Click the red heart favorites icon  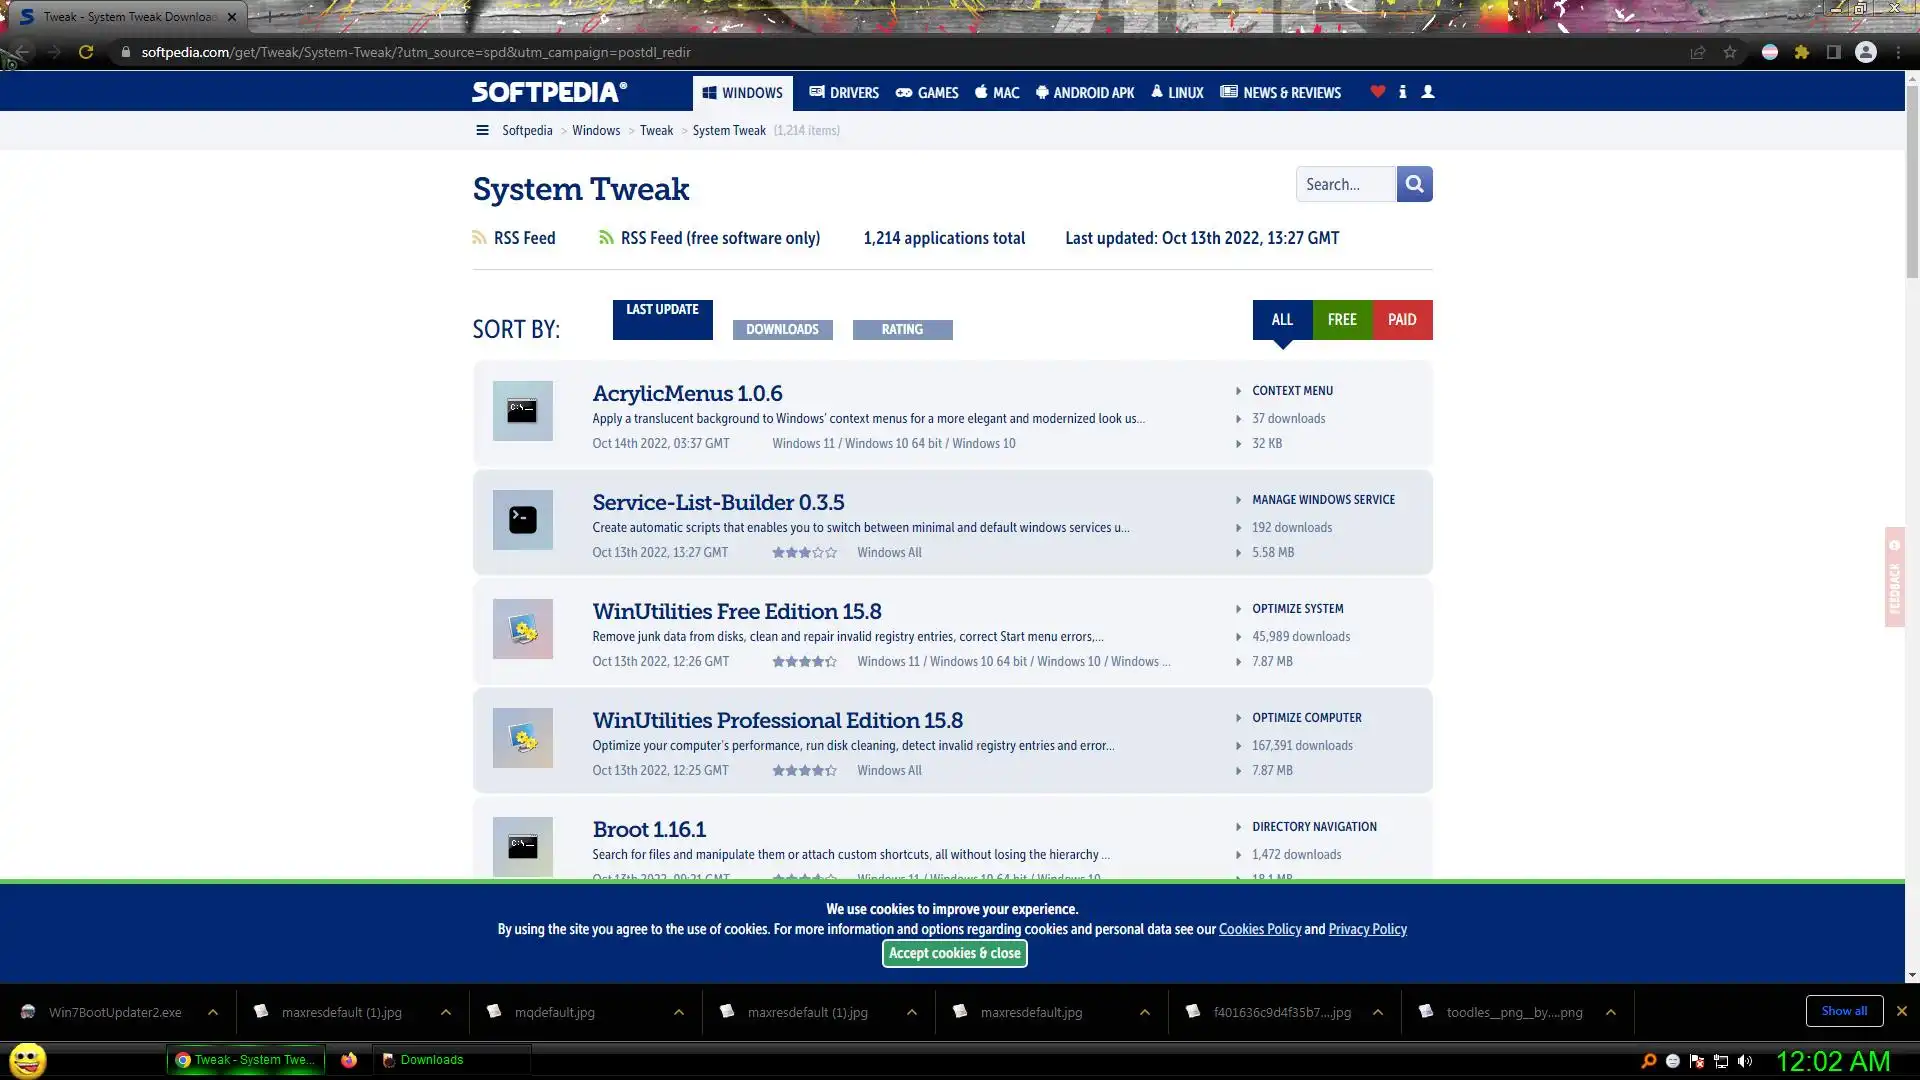1377,92
